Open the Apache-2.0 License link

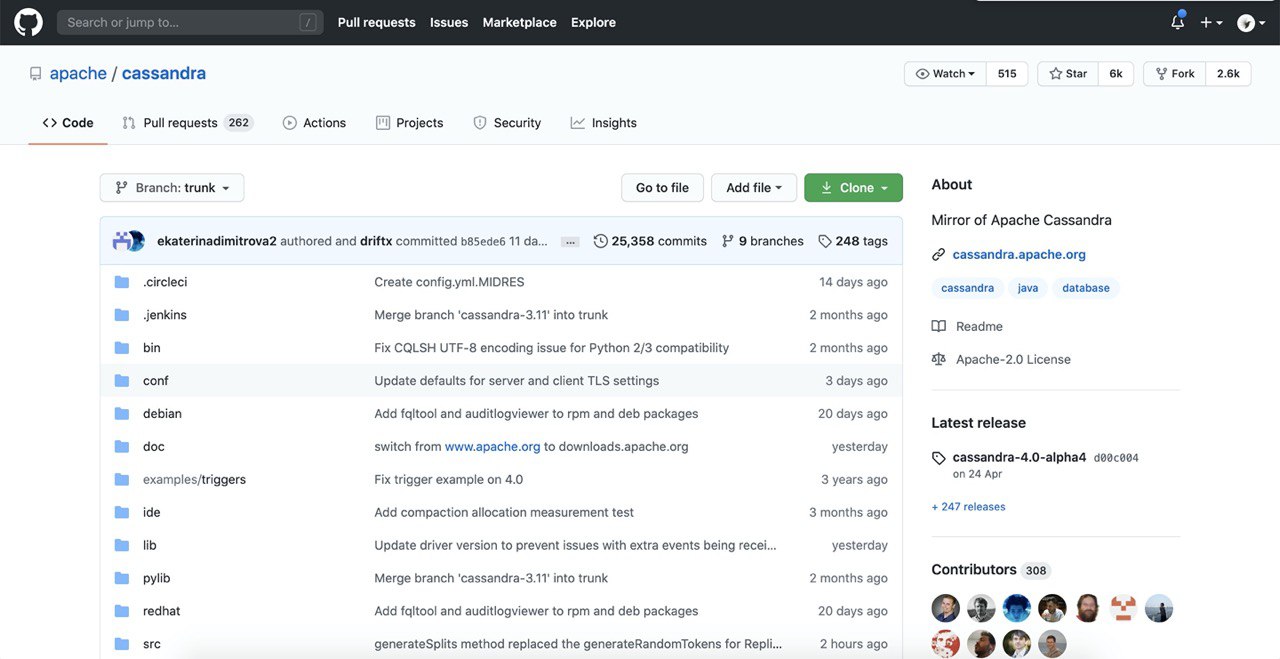coord(1001,360)
